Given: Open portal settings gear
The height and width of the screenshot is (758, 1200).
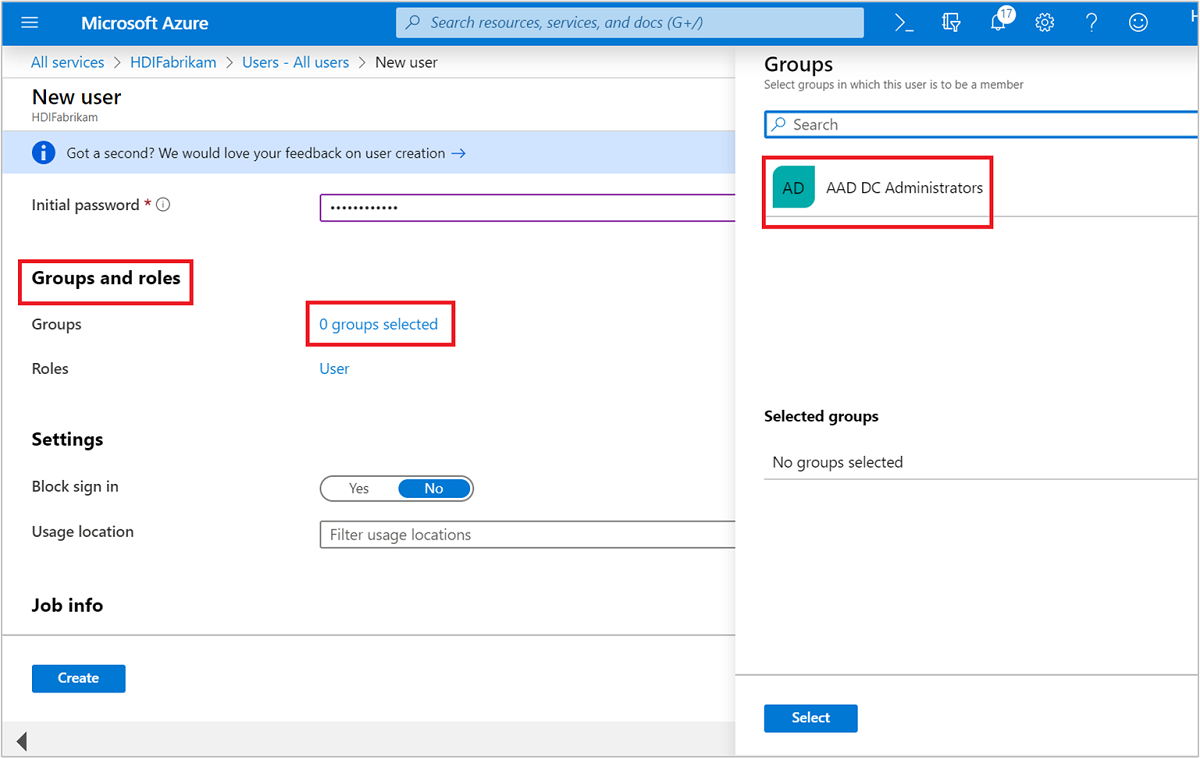Looking at the screenshot, I should [x=1044, y=23].
